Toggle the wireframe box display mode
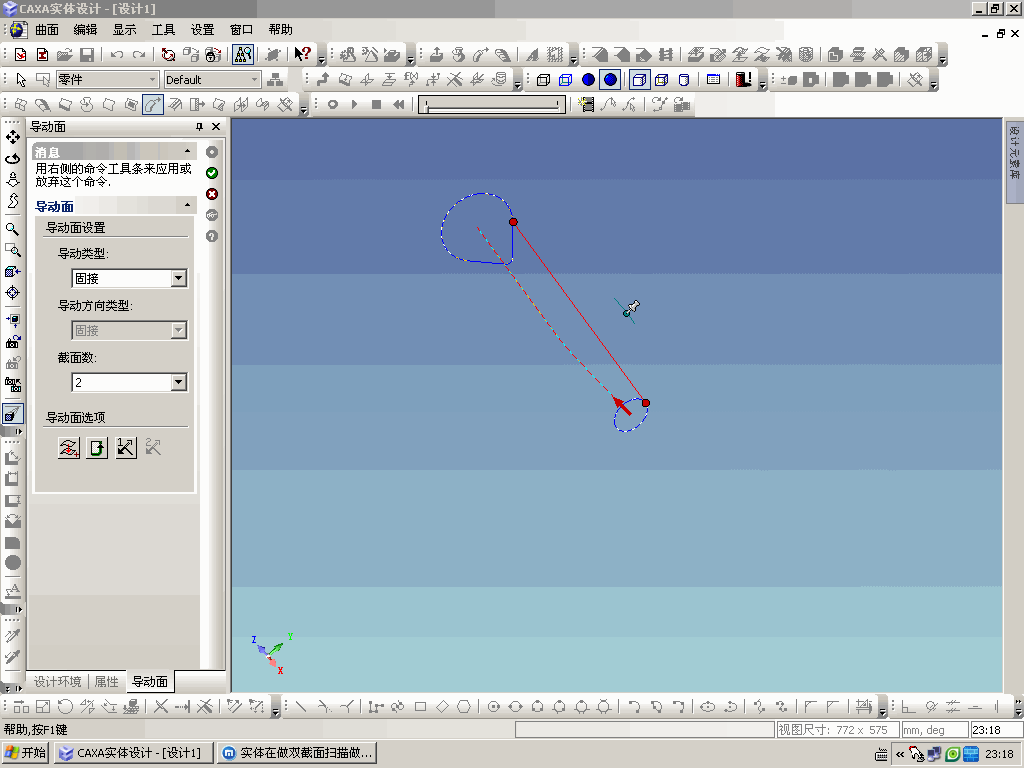Screen dimensions: 1024x768 [x=543, y=80]
